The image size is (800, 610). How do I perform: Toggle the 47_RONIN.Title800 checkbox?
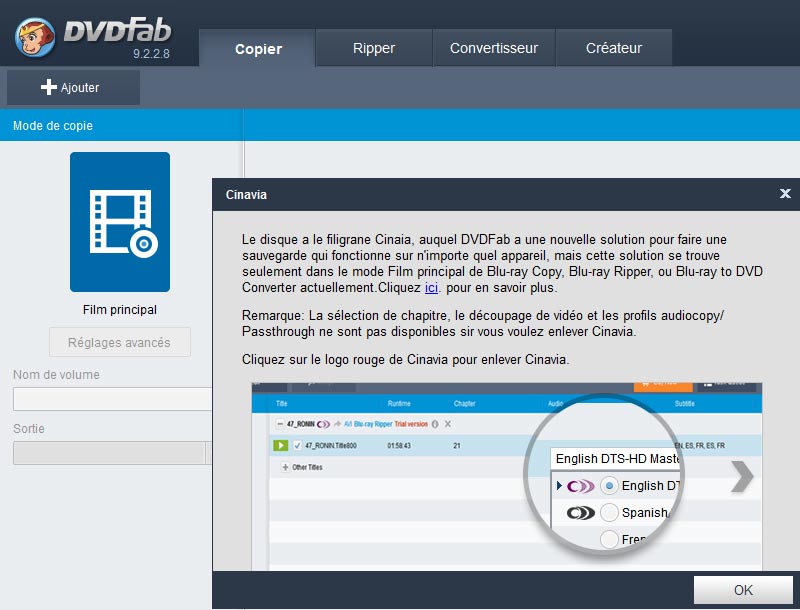tap(297, 445)
